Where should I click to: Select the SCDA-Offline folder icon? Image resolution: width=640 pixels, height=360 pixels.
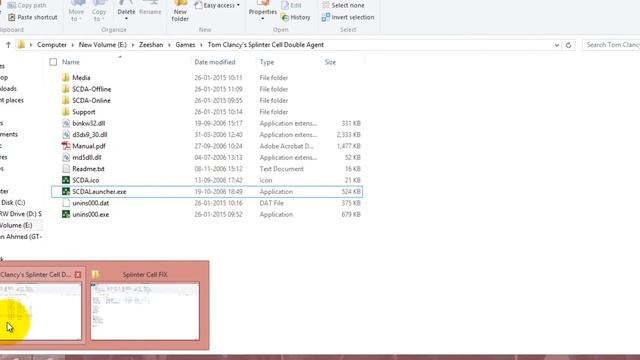(x=66, y=89)
